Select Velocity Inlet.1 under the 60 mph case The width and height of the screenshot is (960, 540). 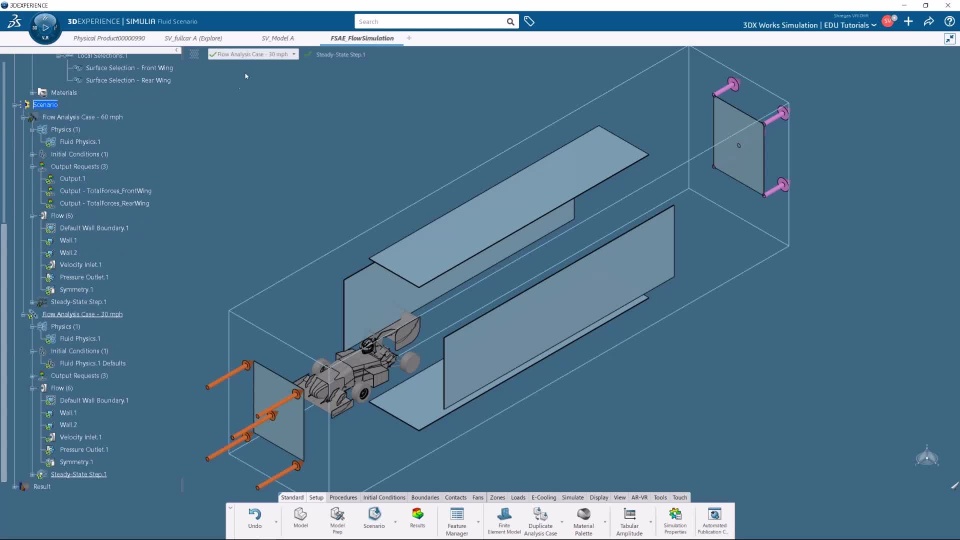(80, 264)
